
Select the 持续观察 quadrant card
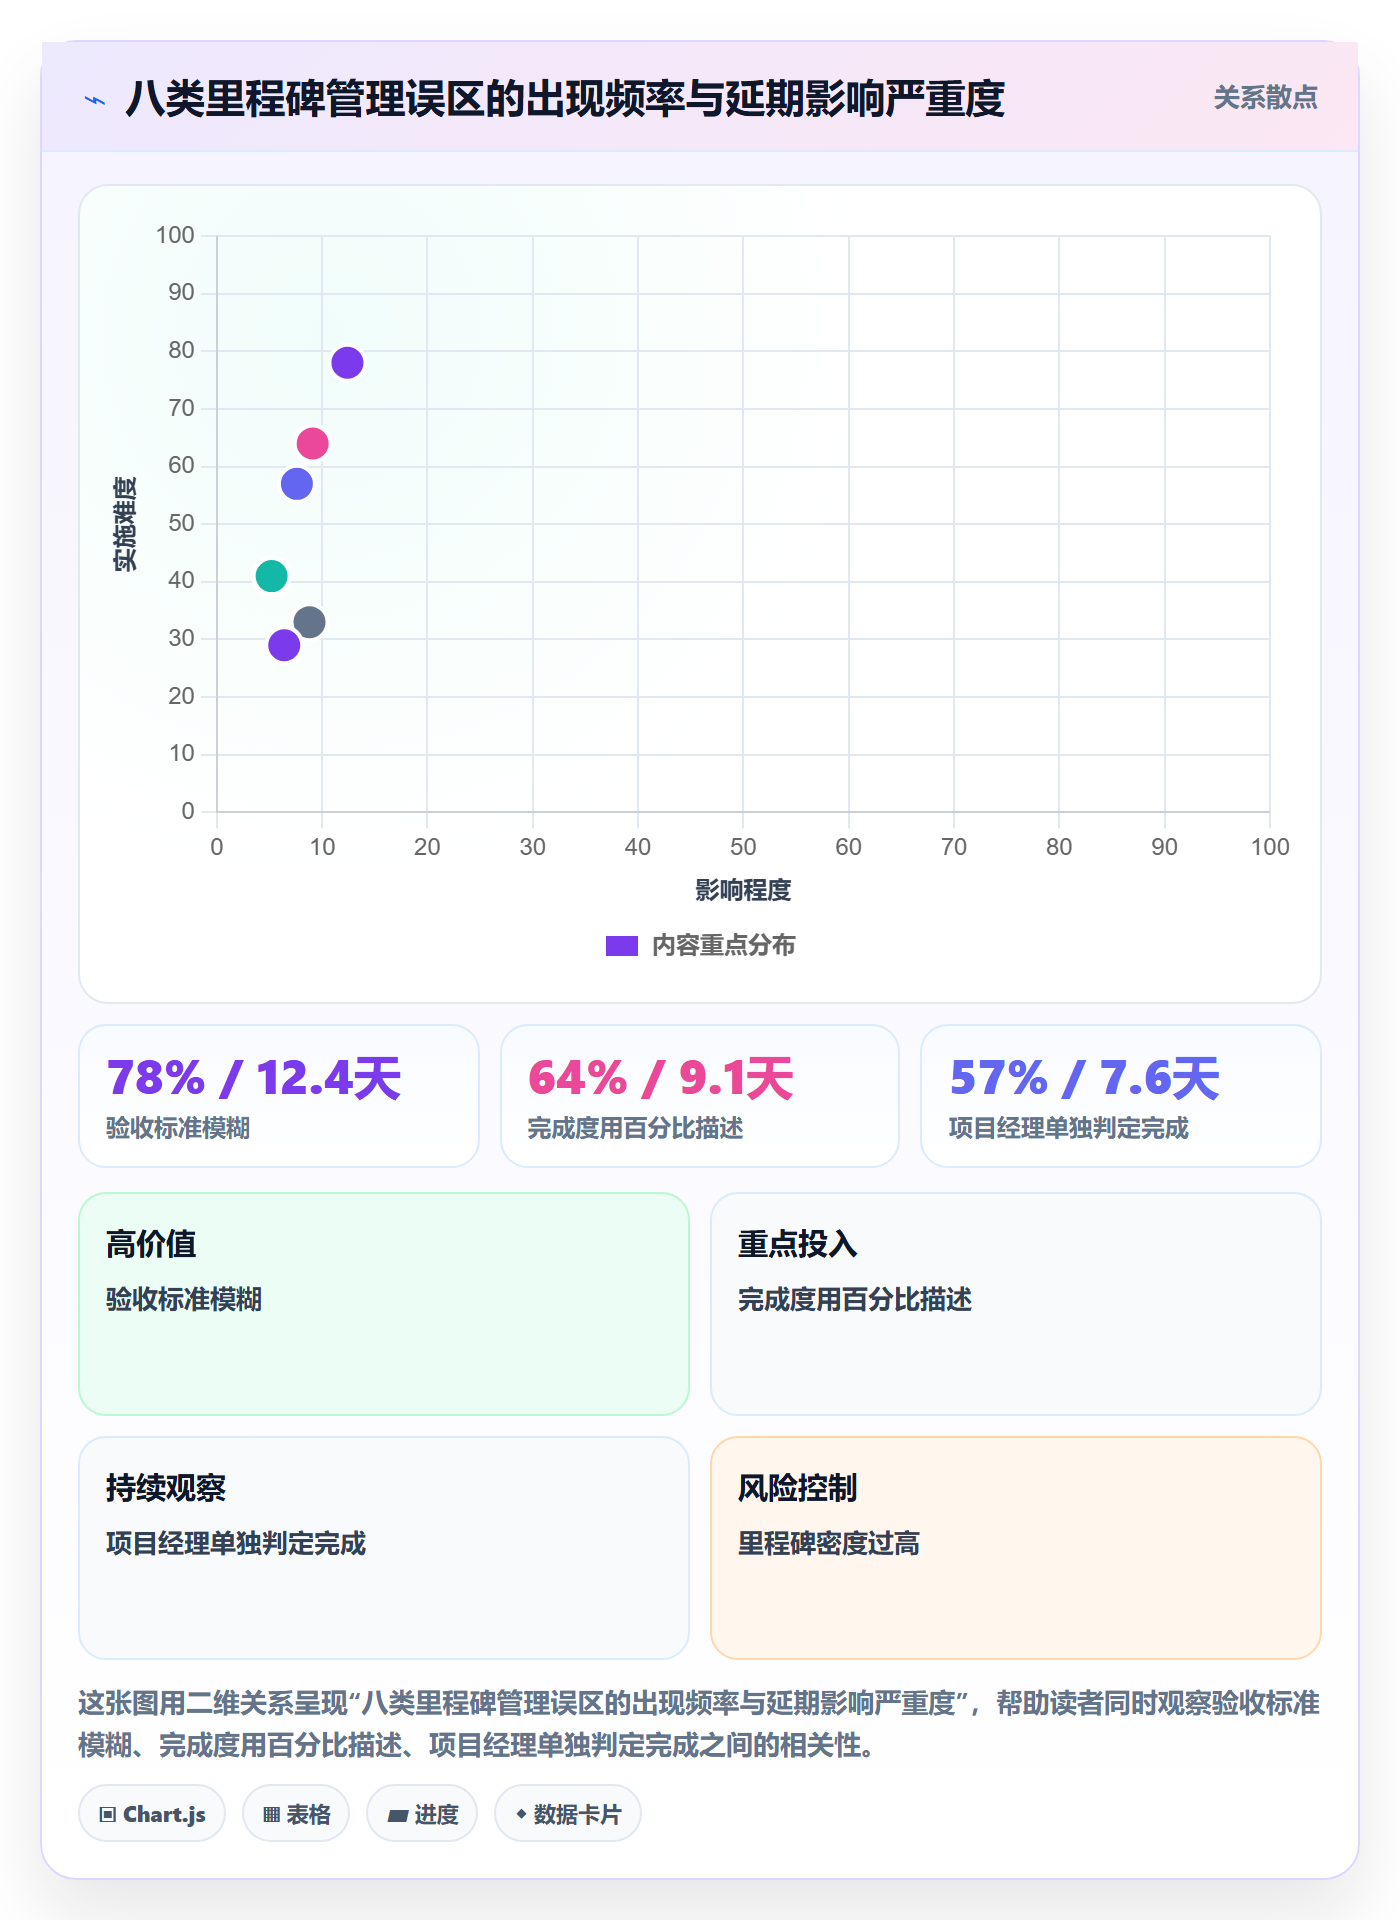tap(384, 1548)
